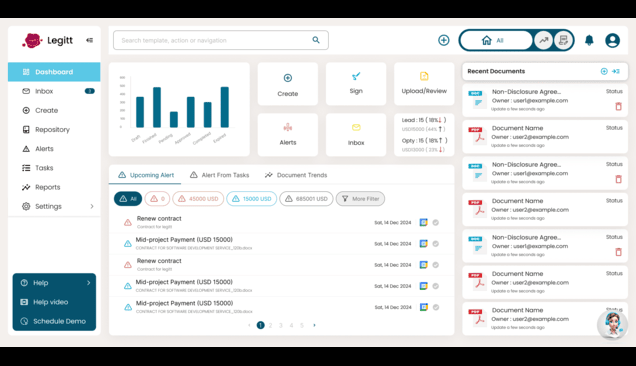The width and height of the screenshot is (636, 366).
Task: Click the inbox unread count badge
Action: [90, 91]
